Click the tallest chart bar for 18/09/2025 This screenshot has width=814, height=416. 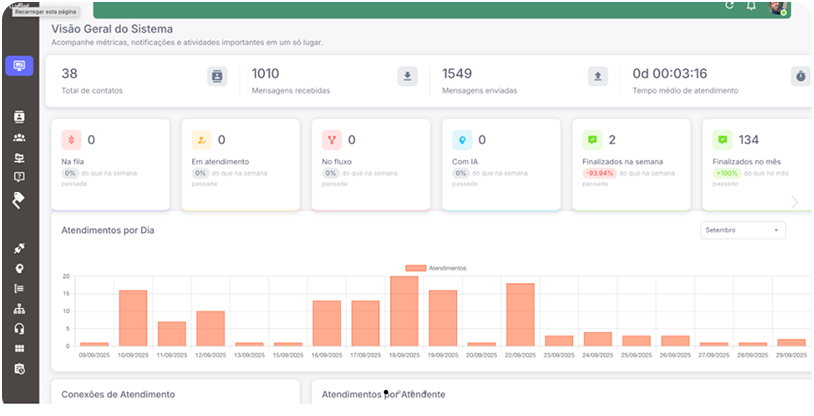coord(404,311)
